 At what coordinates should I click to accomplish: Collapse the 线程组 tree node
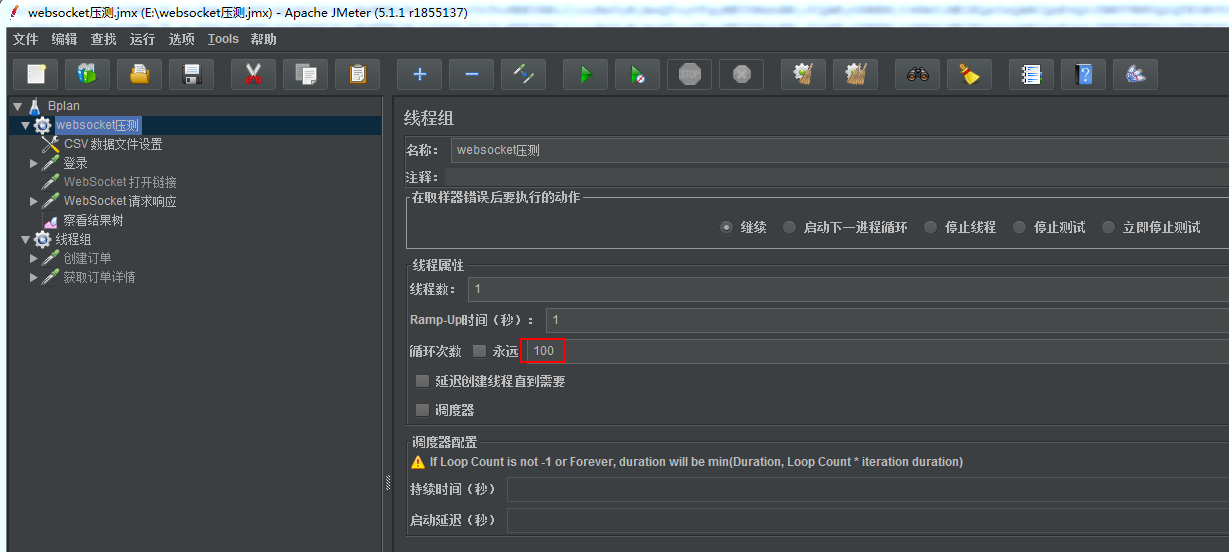point(25,239)
